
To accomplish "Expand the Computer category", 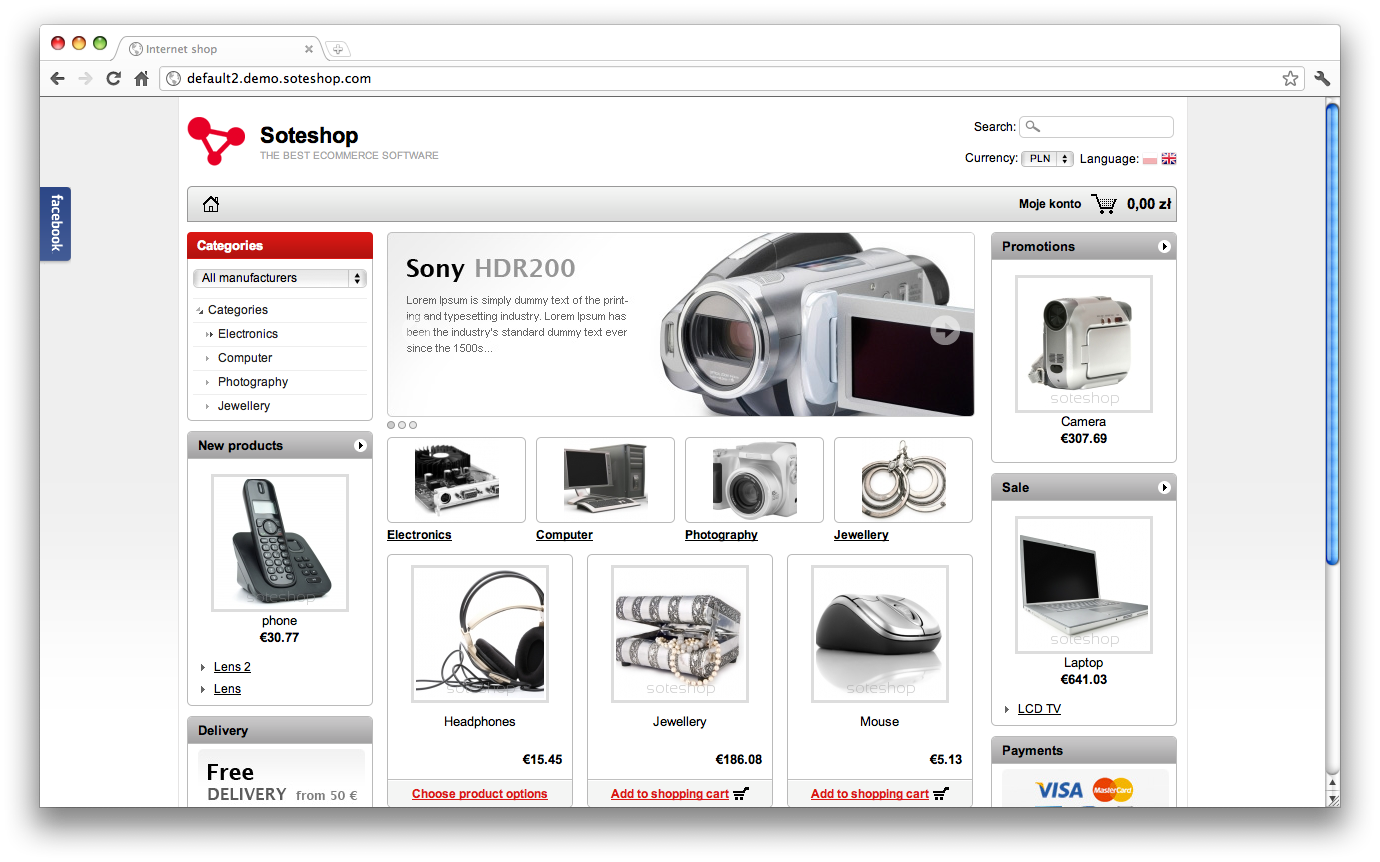I will [208, 358].
